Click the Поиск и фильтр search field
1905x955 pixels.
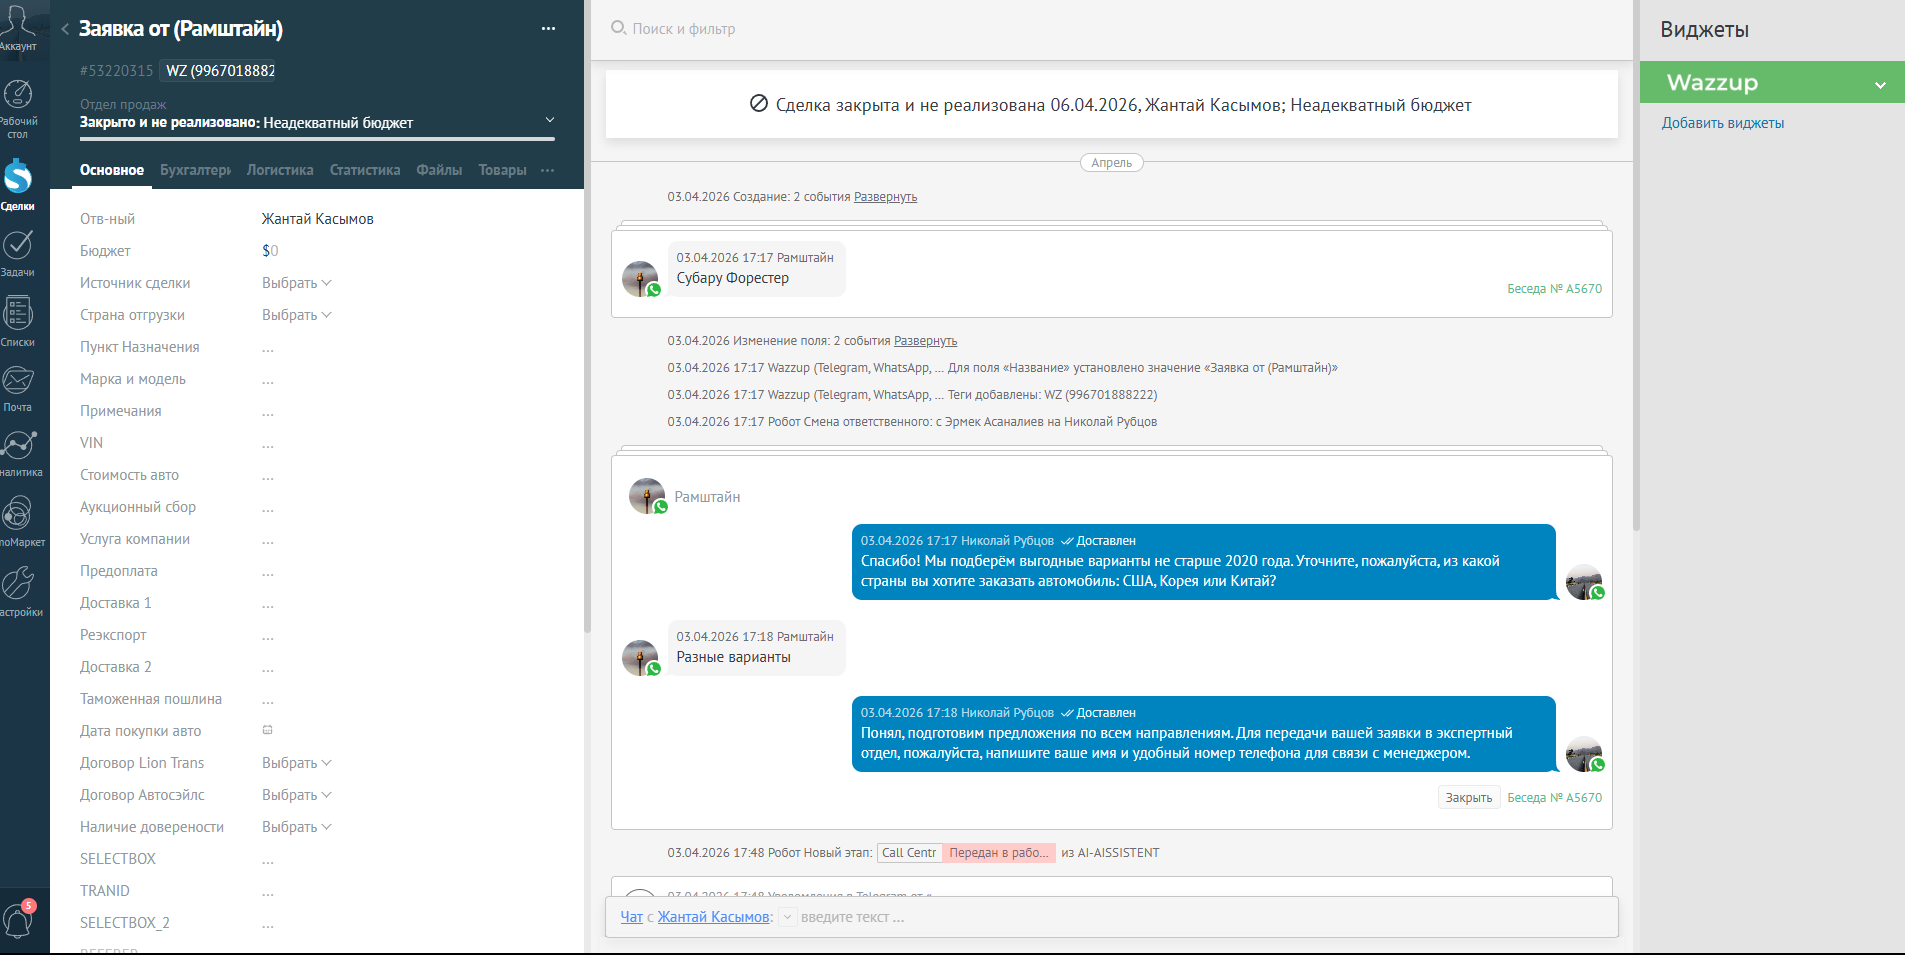click(x=684, y=29)
